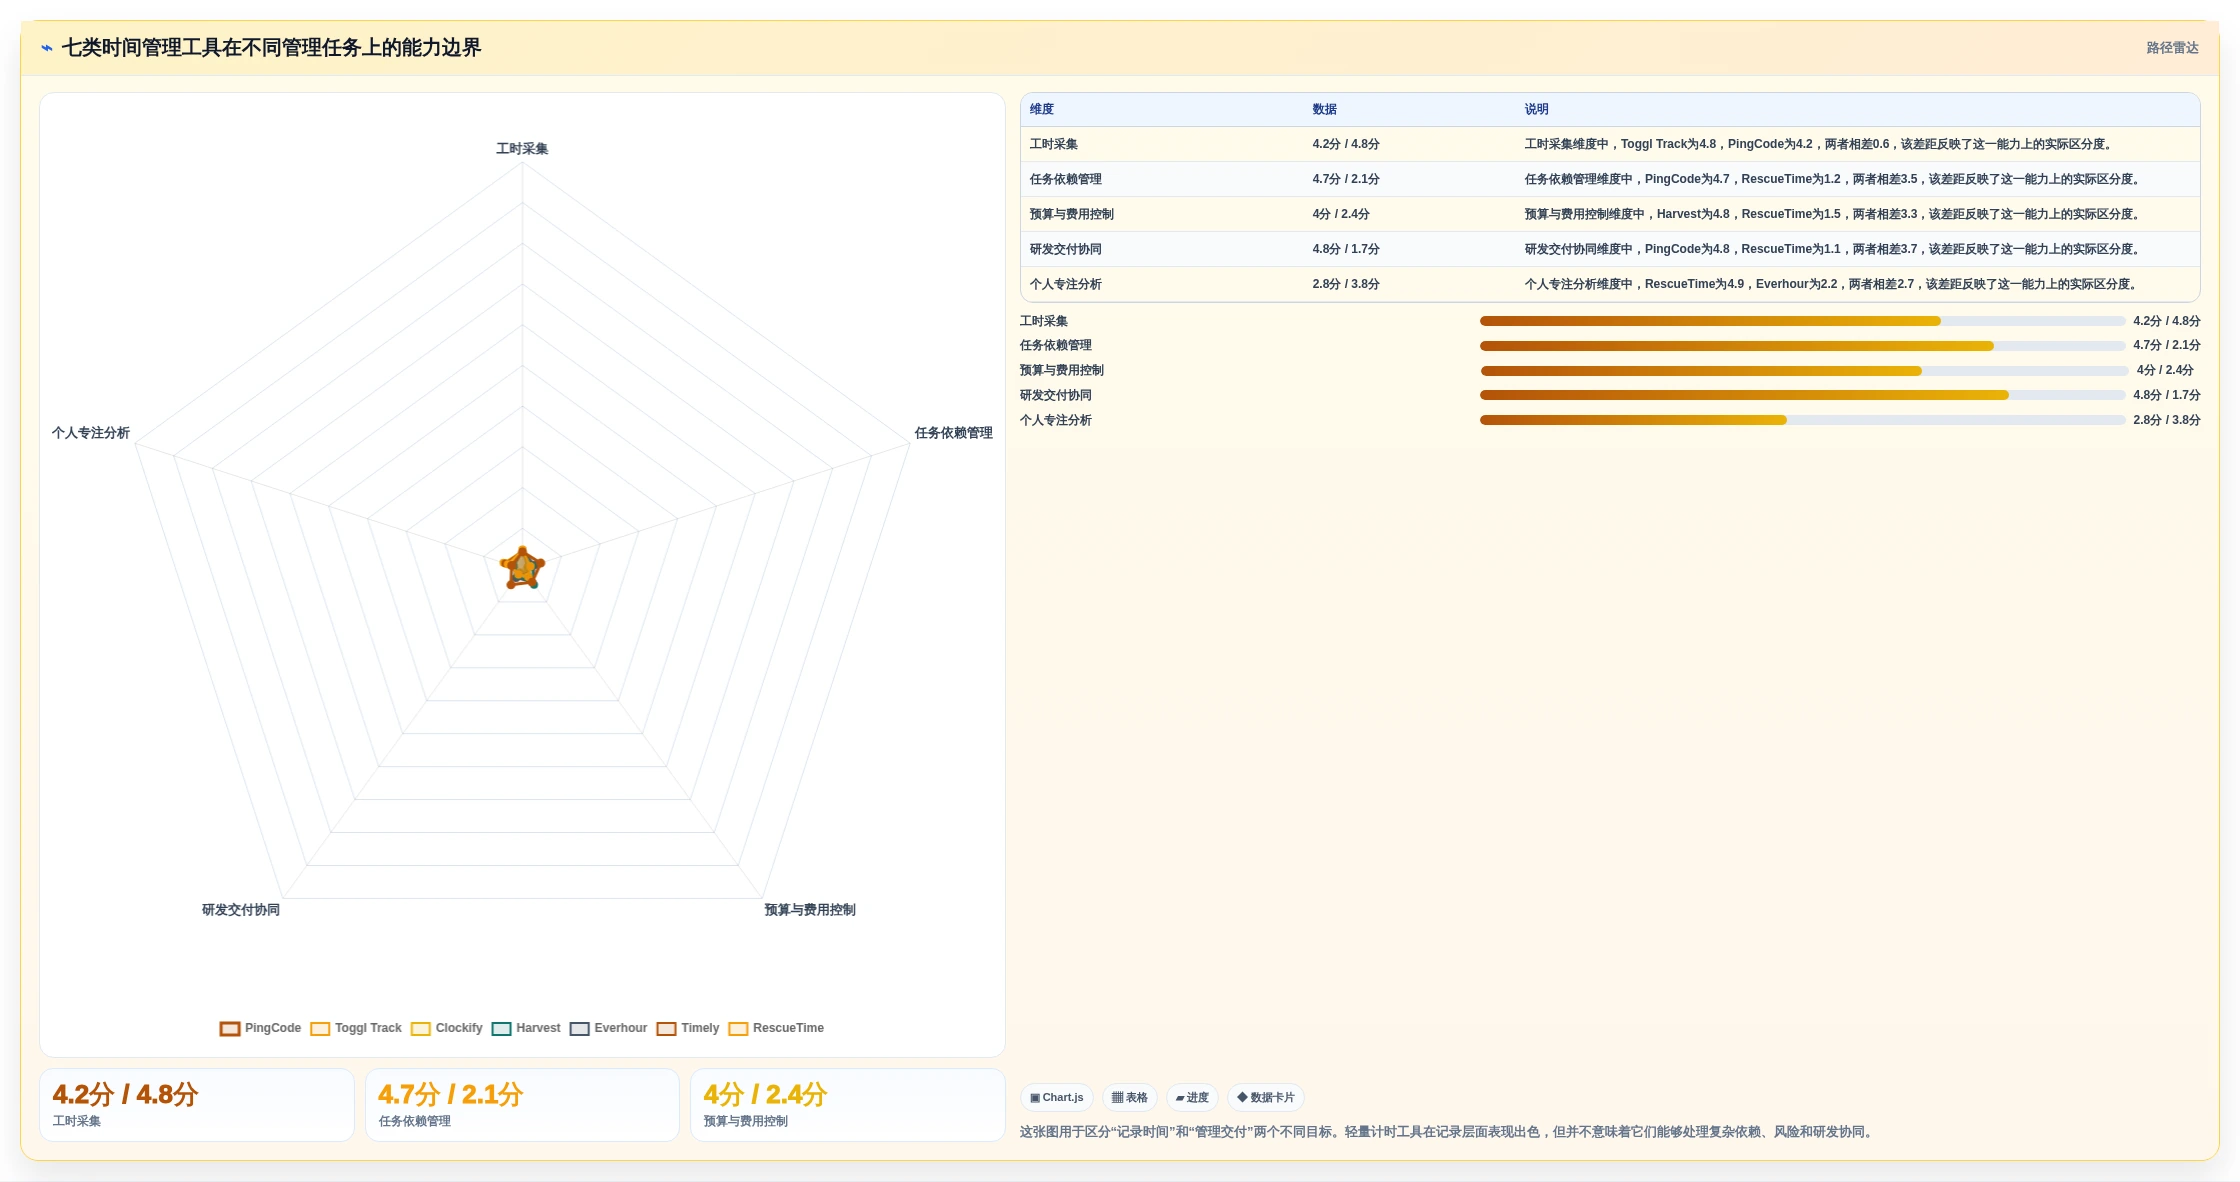Click the radar axis label 任务依赖管理
The height and width of the screenshot is (1182, 2240).
click(x=953, y=433)
